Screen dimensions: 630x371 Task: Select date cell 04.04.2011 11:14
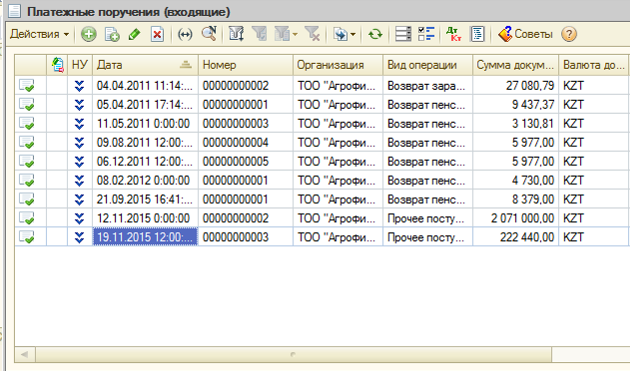point(145,86)
